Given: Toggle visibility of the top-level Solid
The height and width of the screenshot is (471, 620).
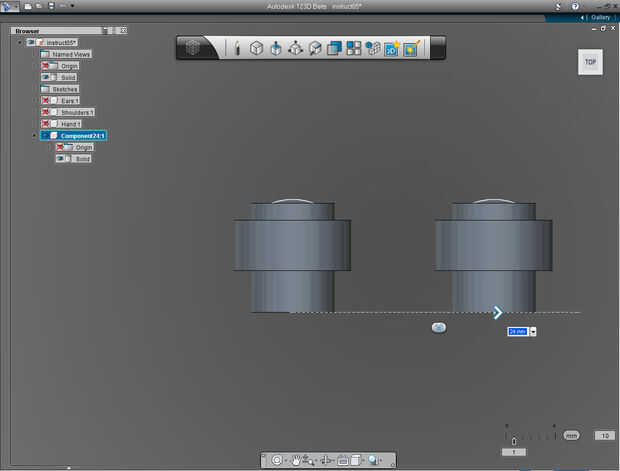Looking at the screenshot, I should click(x=45, y=77).
